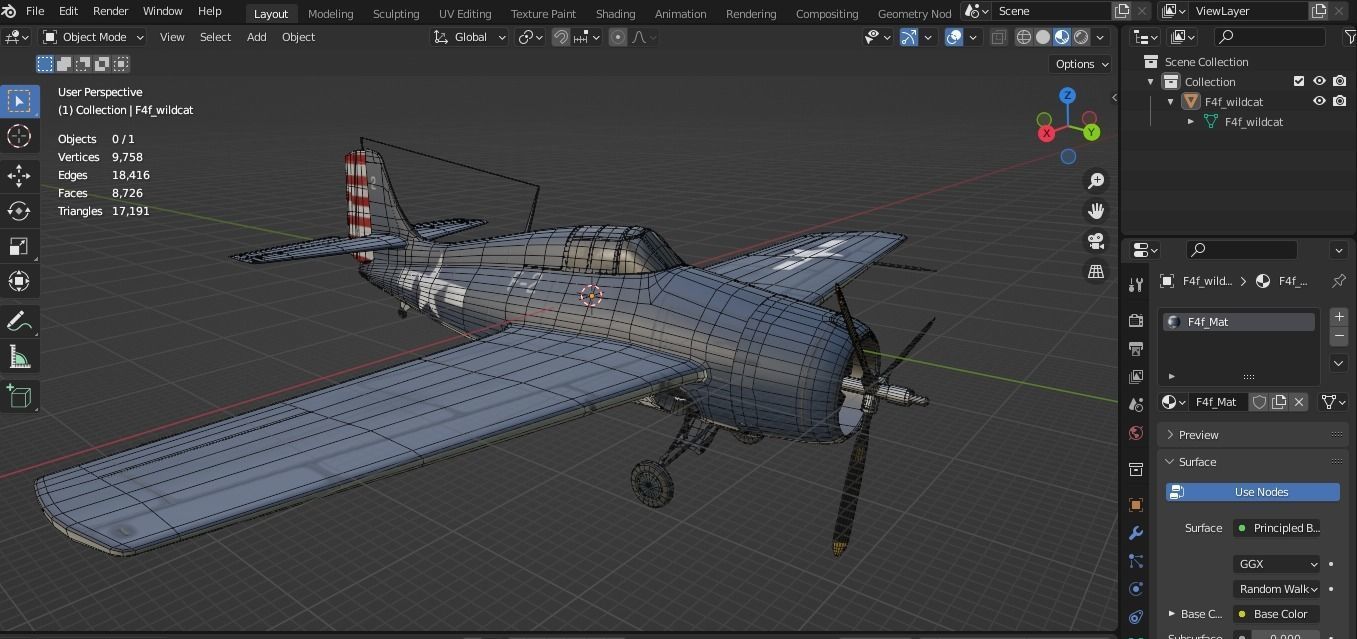The height and width of the screenshot is (639, 1357).
Task: Disable camera render visibility for Collection
Action: point(1339,81)
